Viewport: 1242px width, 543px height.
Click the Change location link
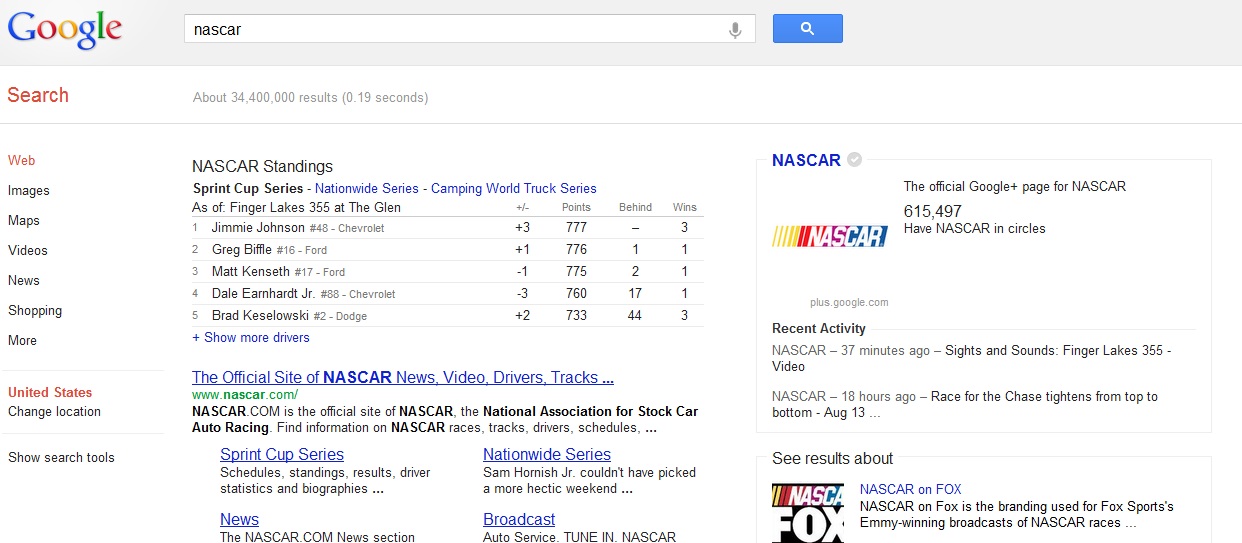click(54, 412)
